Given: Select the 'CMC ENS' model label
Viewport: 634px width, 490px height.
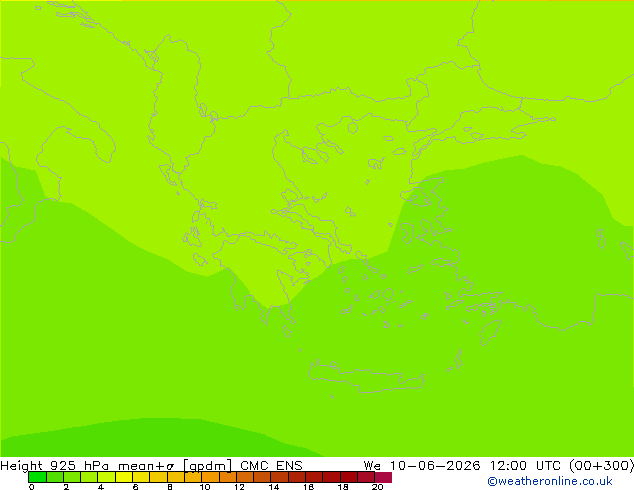Looking at the screenshot, I should pos(271,465).
